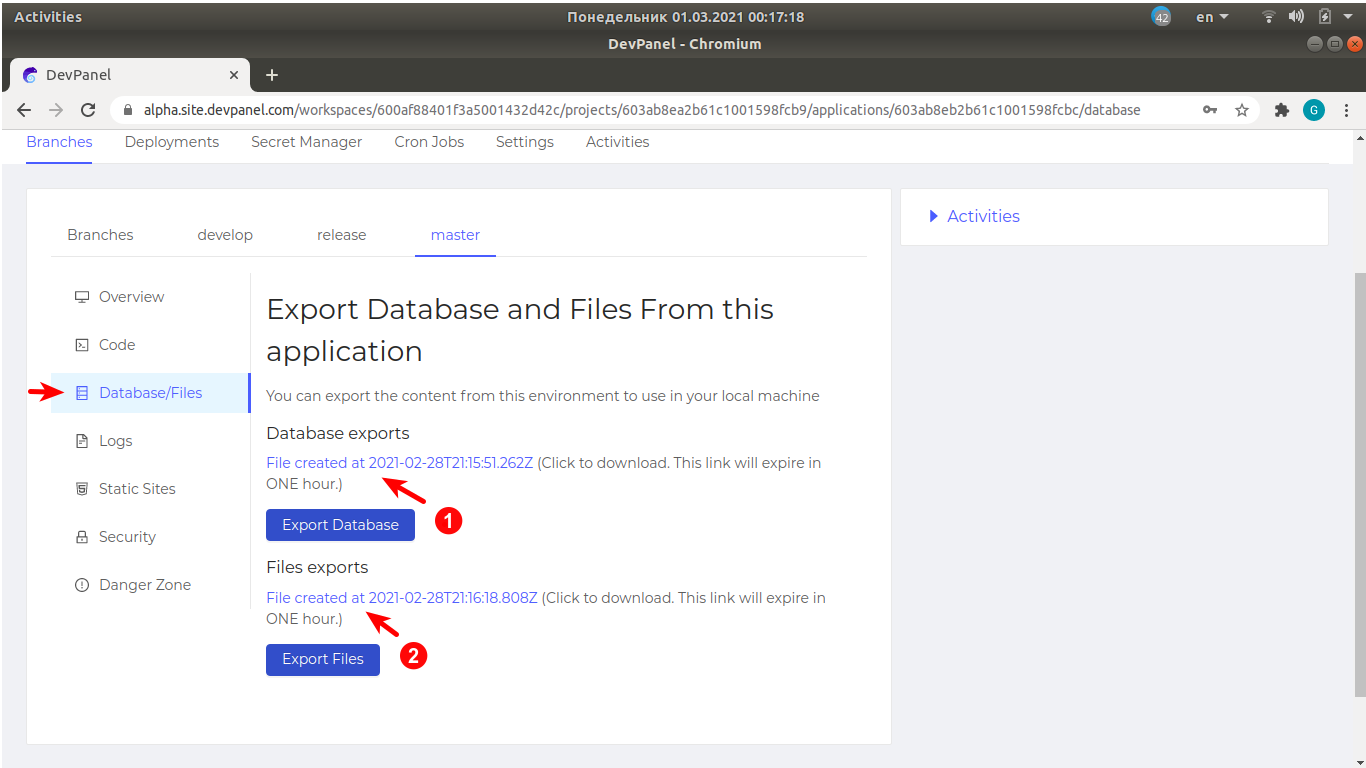Viewport: 1366px width, 768px height.
Task: Switch to the Deployments tab
Action: click(171, 141)
